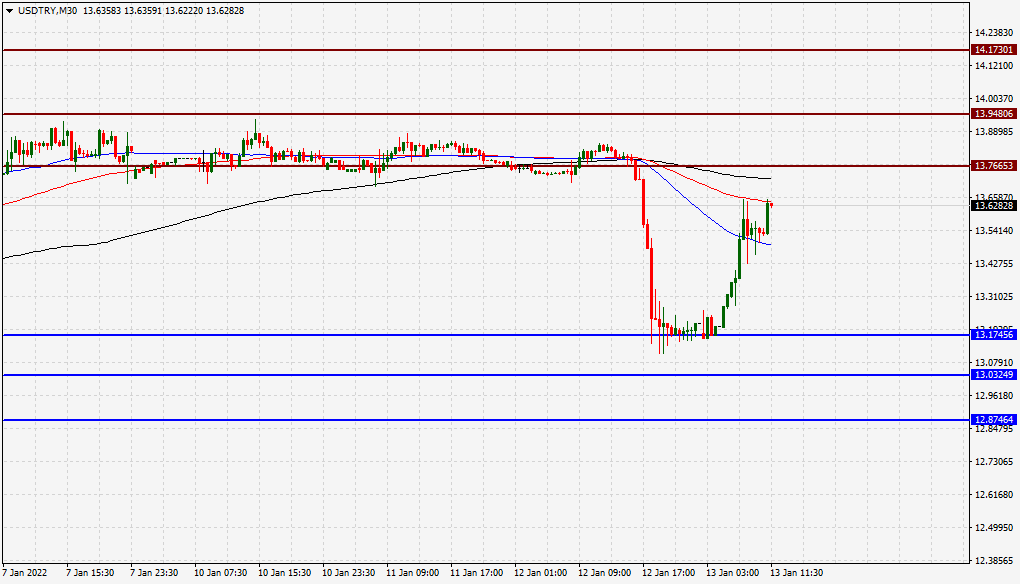Viewport: 1020px width, 584px height.
Task: Click the 10 Jan 23:30 time label
Action: tap(349, 573)
